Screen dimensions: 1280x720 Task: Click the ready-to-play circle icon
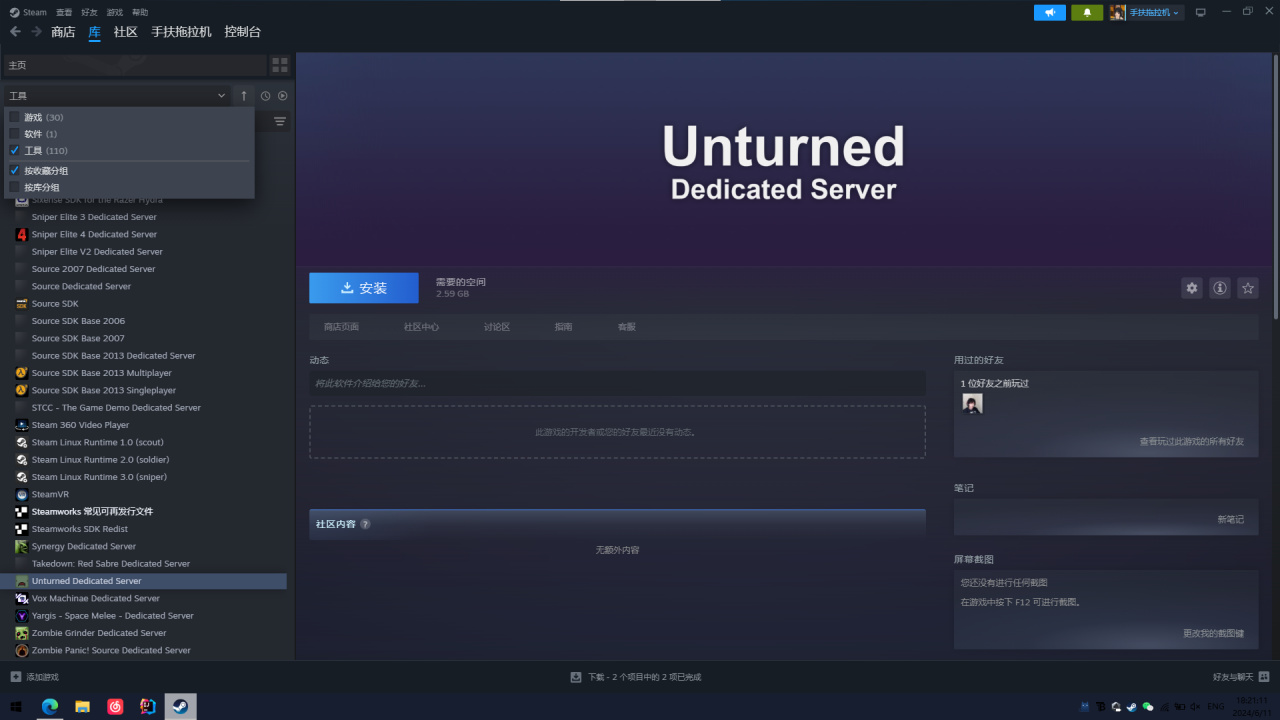283,96
